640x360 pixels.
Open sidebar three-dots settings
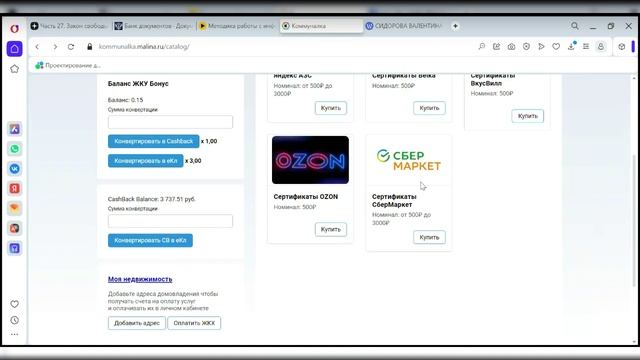pyautogui.click(x=14, y=334)
